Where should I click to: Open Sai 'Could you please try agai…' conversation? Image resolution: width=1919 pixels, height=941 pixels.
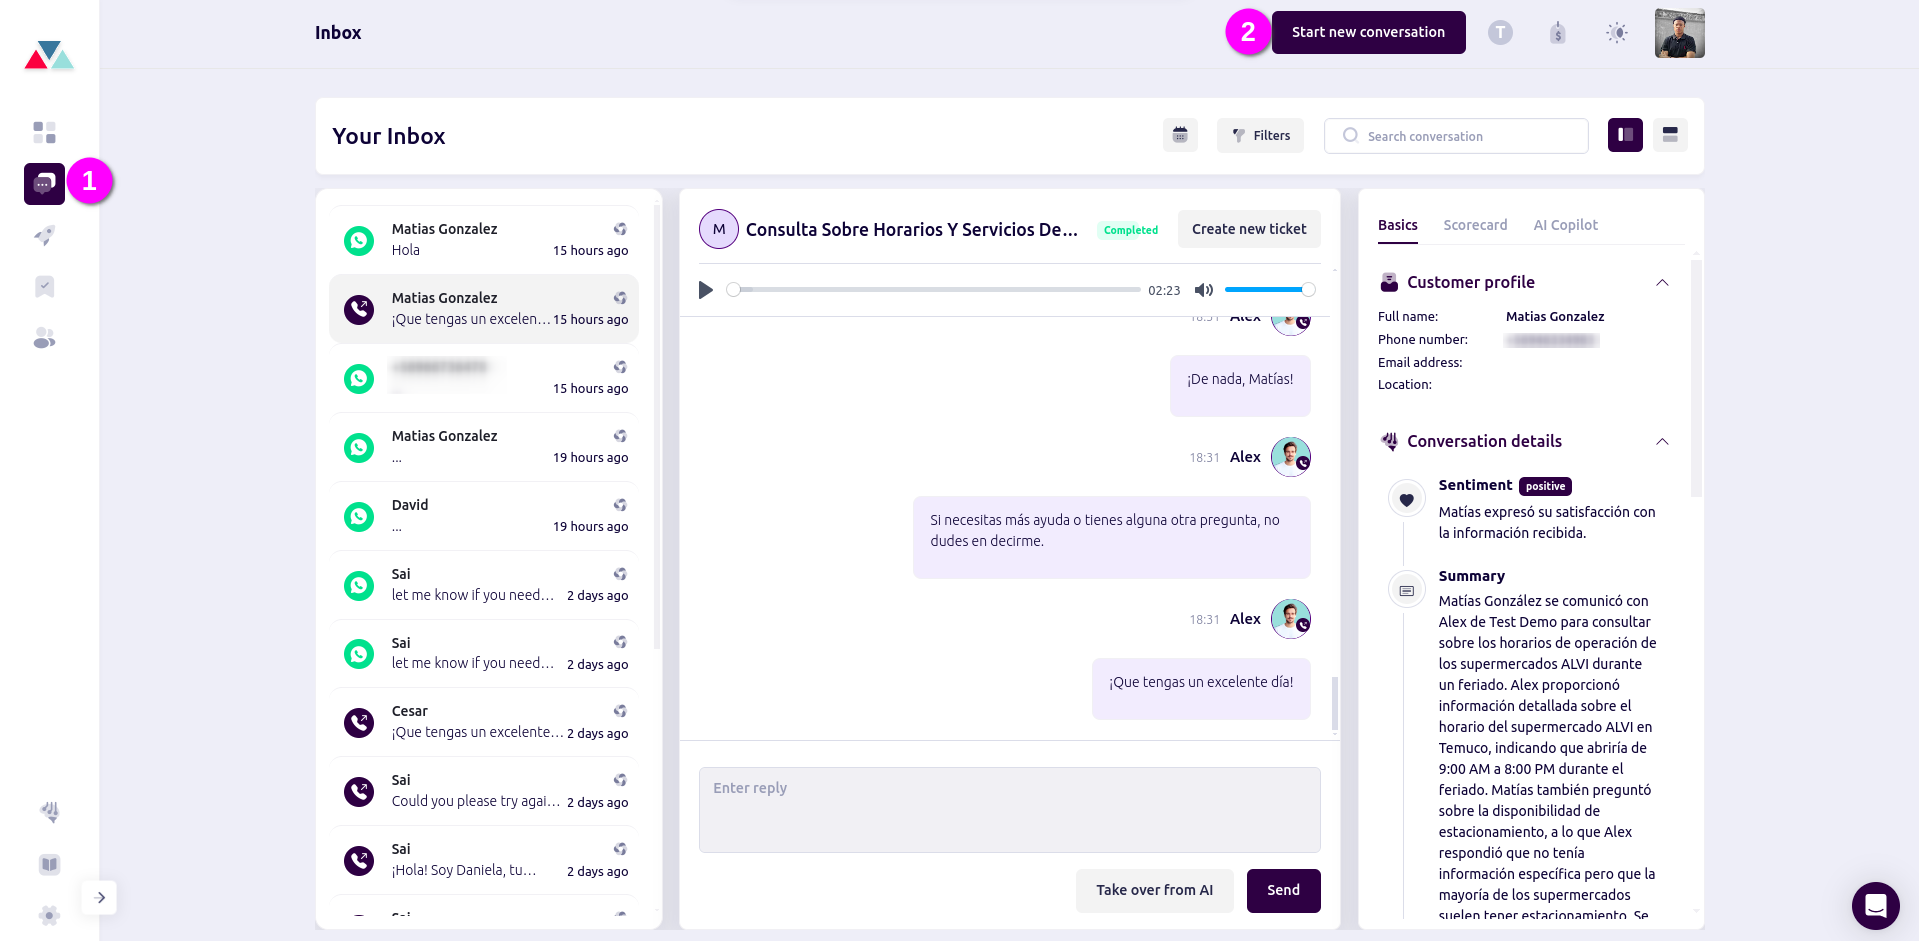click(x=484, y=791)
